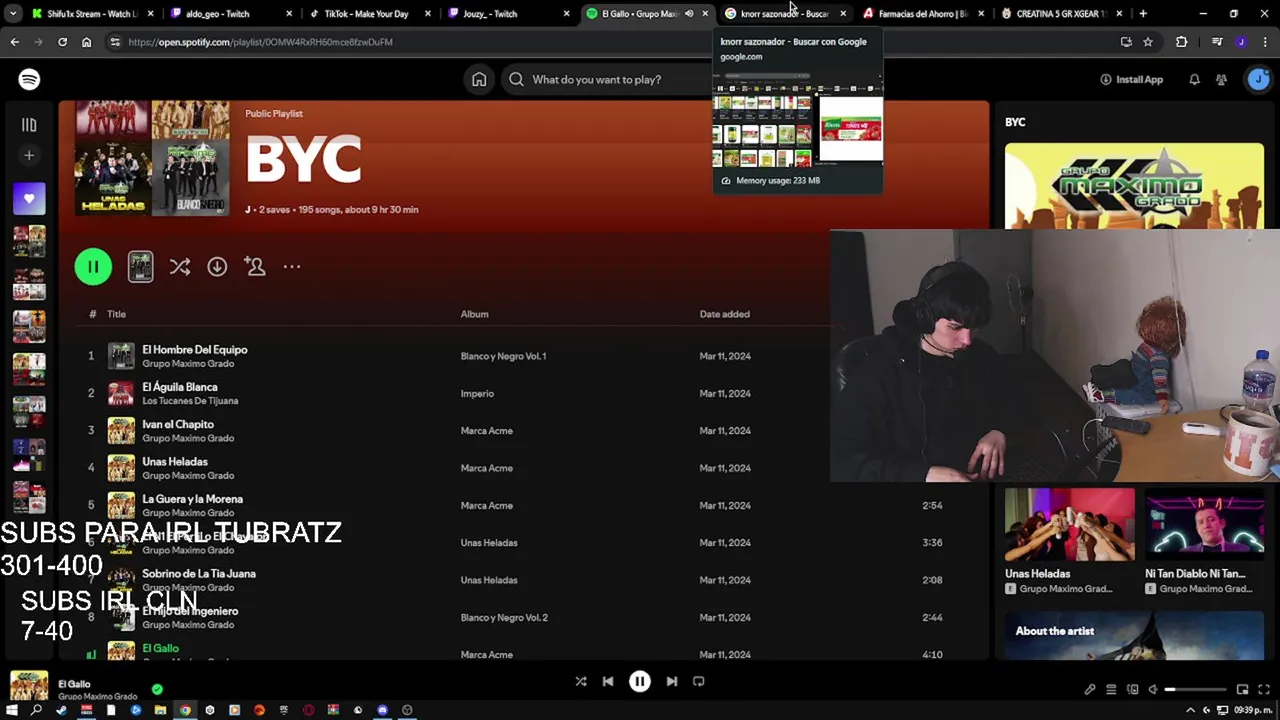
Task: Toggle the saved check for El Gallo
Action: point(157,689)
